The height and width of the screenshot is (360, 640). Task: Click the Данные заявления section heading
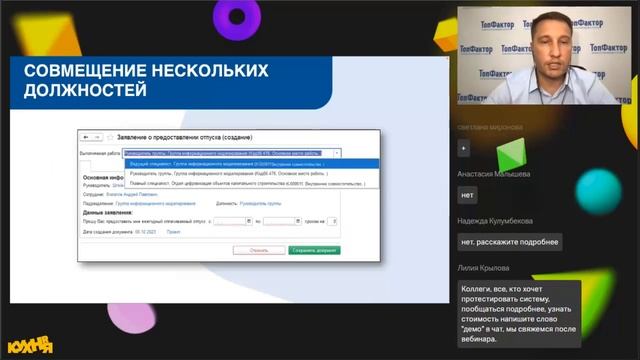[107, 213]
